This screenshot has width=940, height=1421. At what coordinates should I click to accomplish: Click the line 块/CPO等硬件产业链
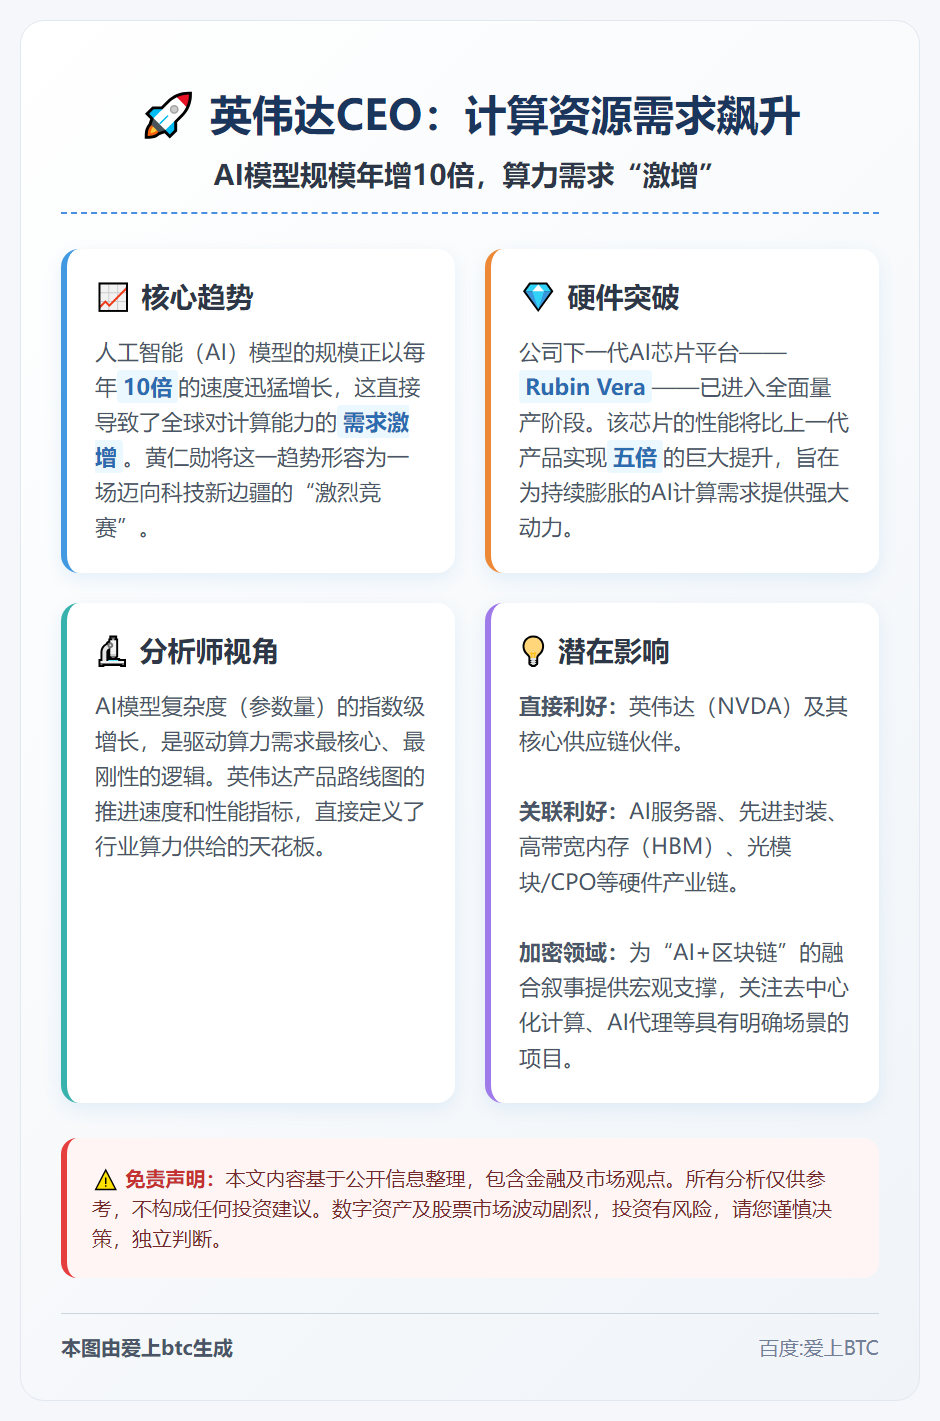630,883
